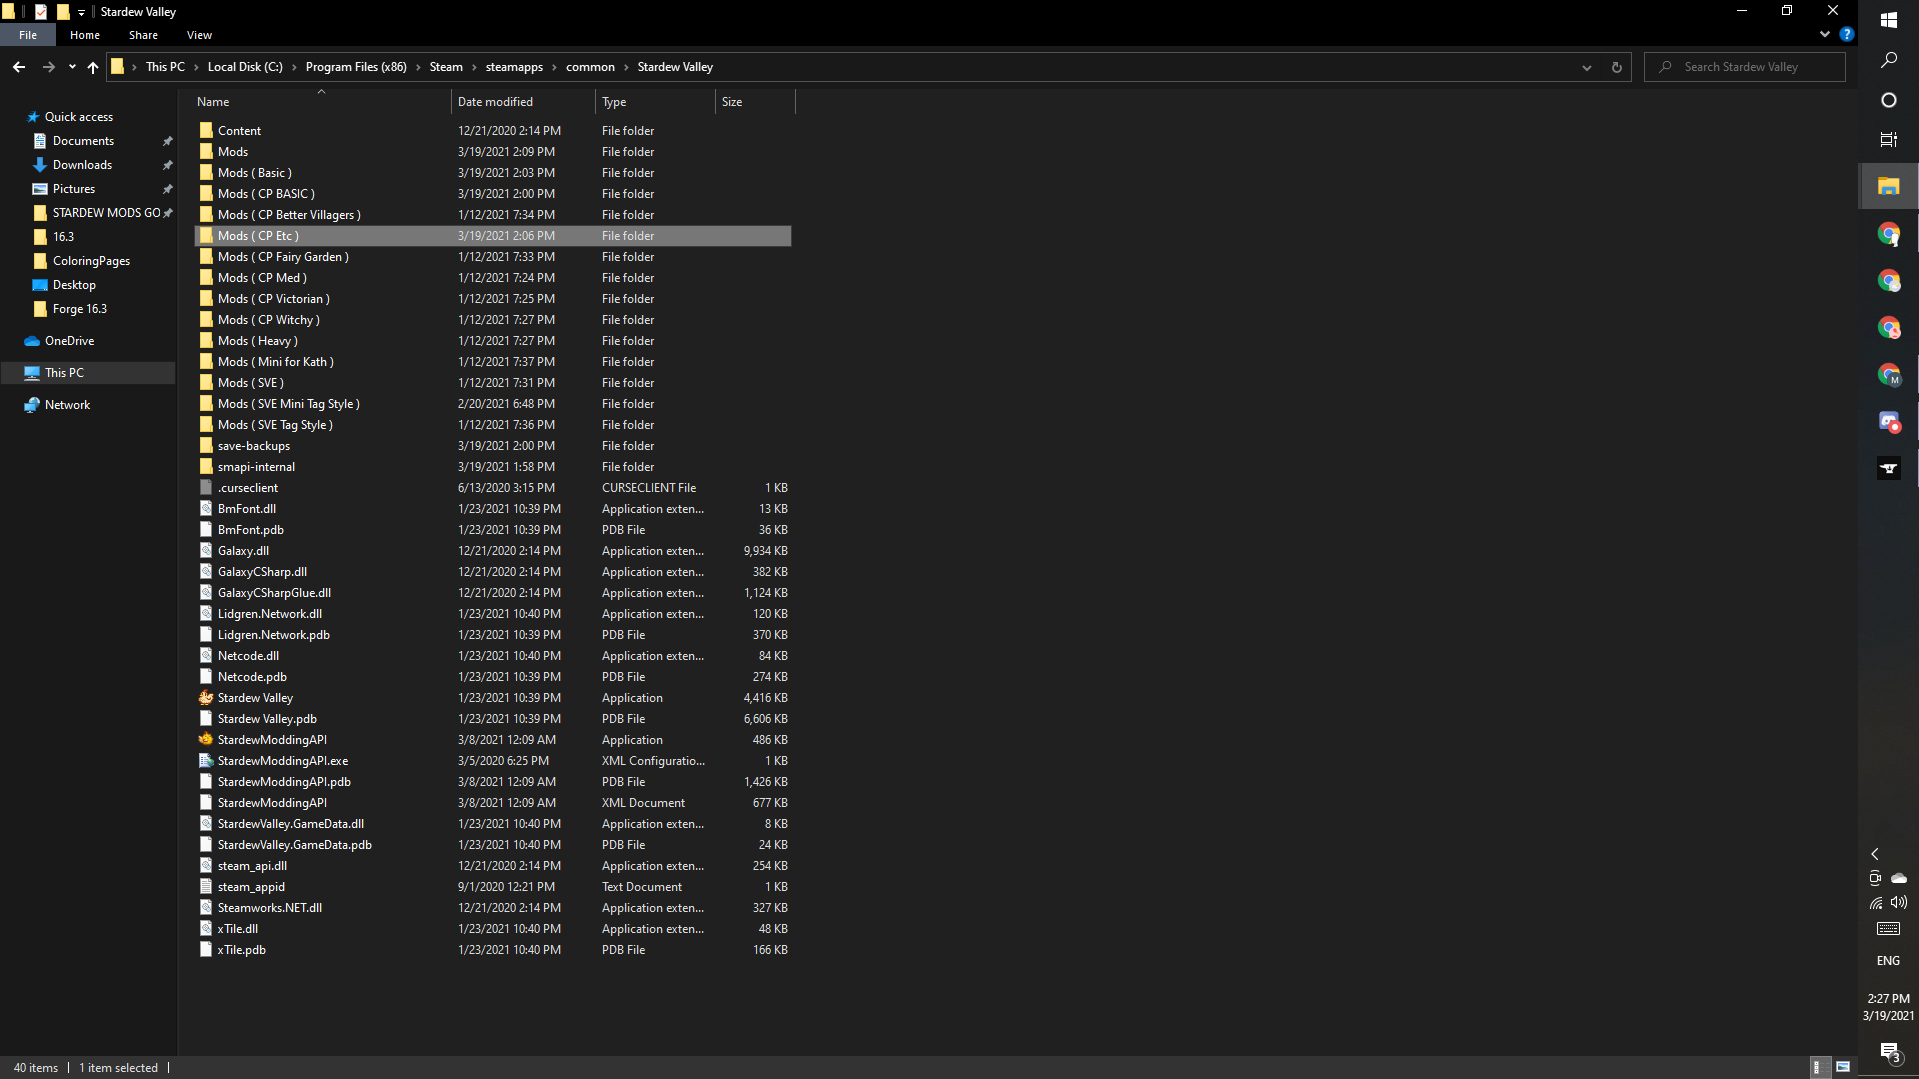Click the Up one level arrow
Screen dimensions: 1919x1079
(93, 67)
